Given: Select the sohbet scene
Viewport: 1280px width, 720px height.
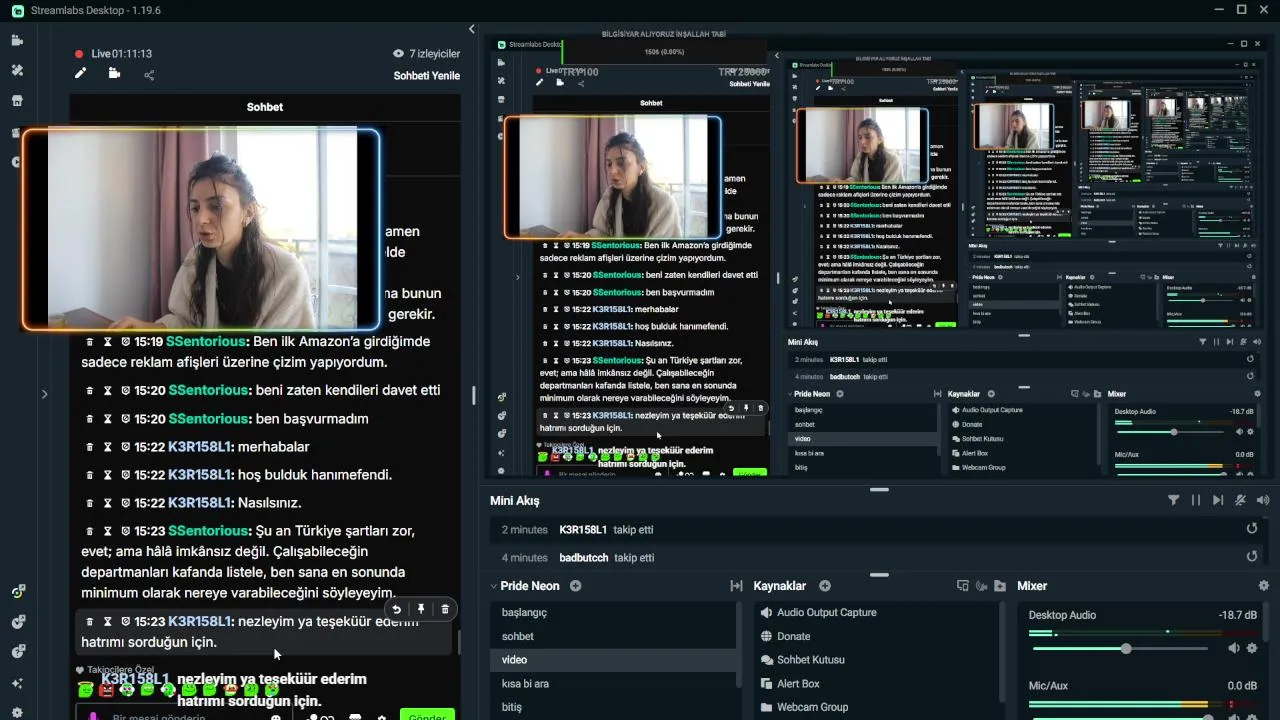Looking at the screenshot, I should tap(612, 636).
